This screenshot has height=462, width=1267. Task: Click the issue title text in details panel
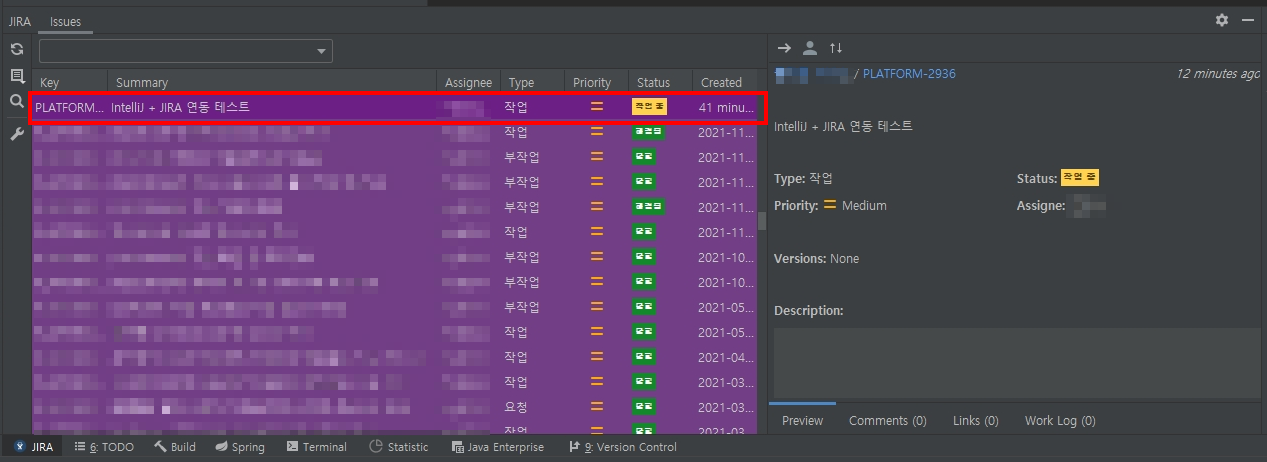843,127
